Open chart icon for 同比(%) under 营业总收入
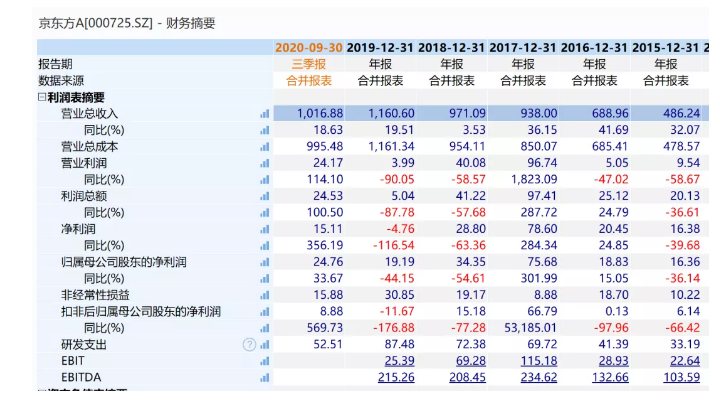 pyautogui.click(x=264, y=130)
